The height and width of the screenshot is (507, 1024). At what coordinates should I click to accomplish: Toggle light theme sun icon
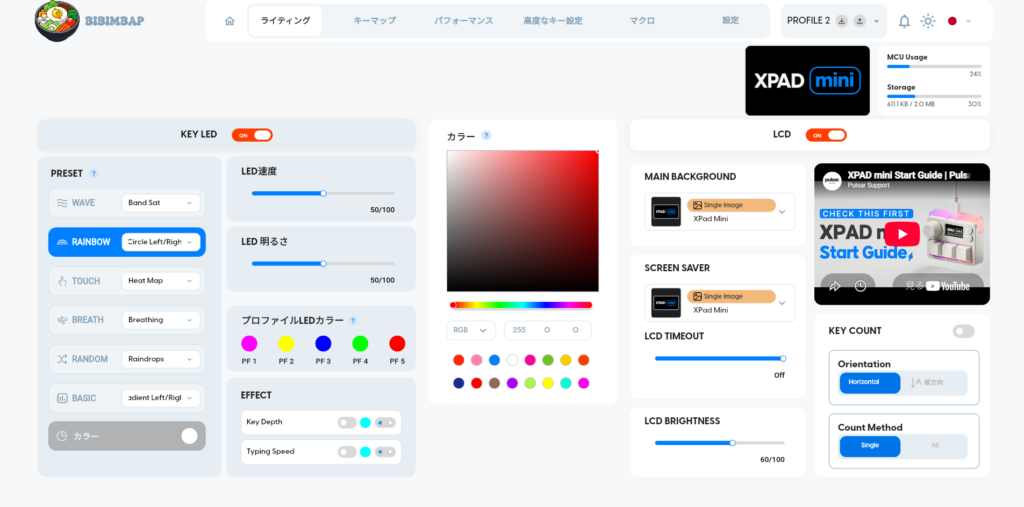coord(928,21)
